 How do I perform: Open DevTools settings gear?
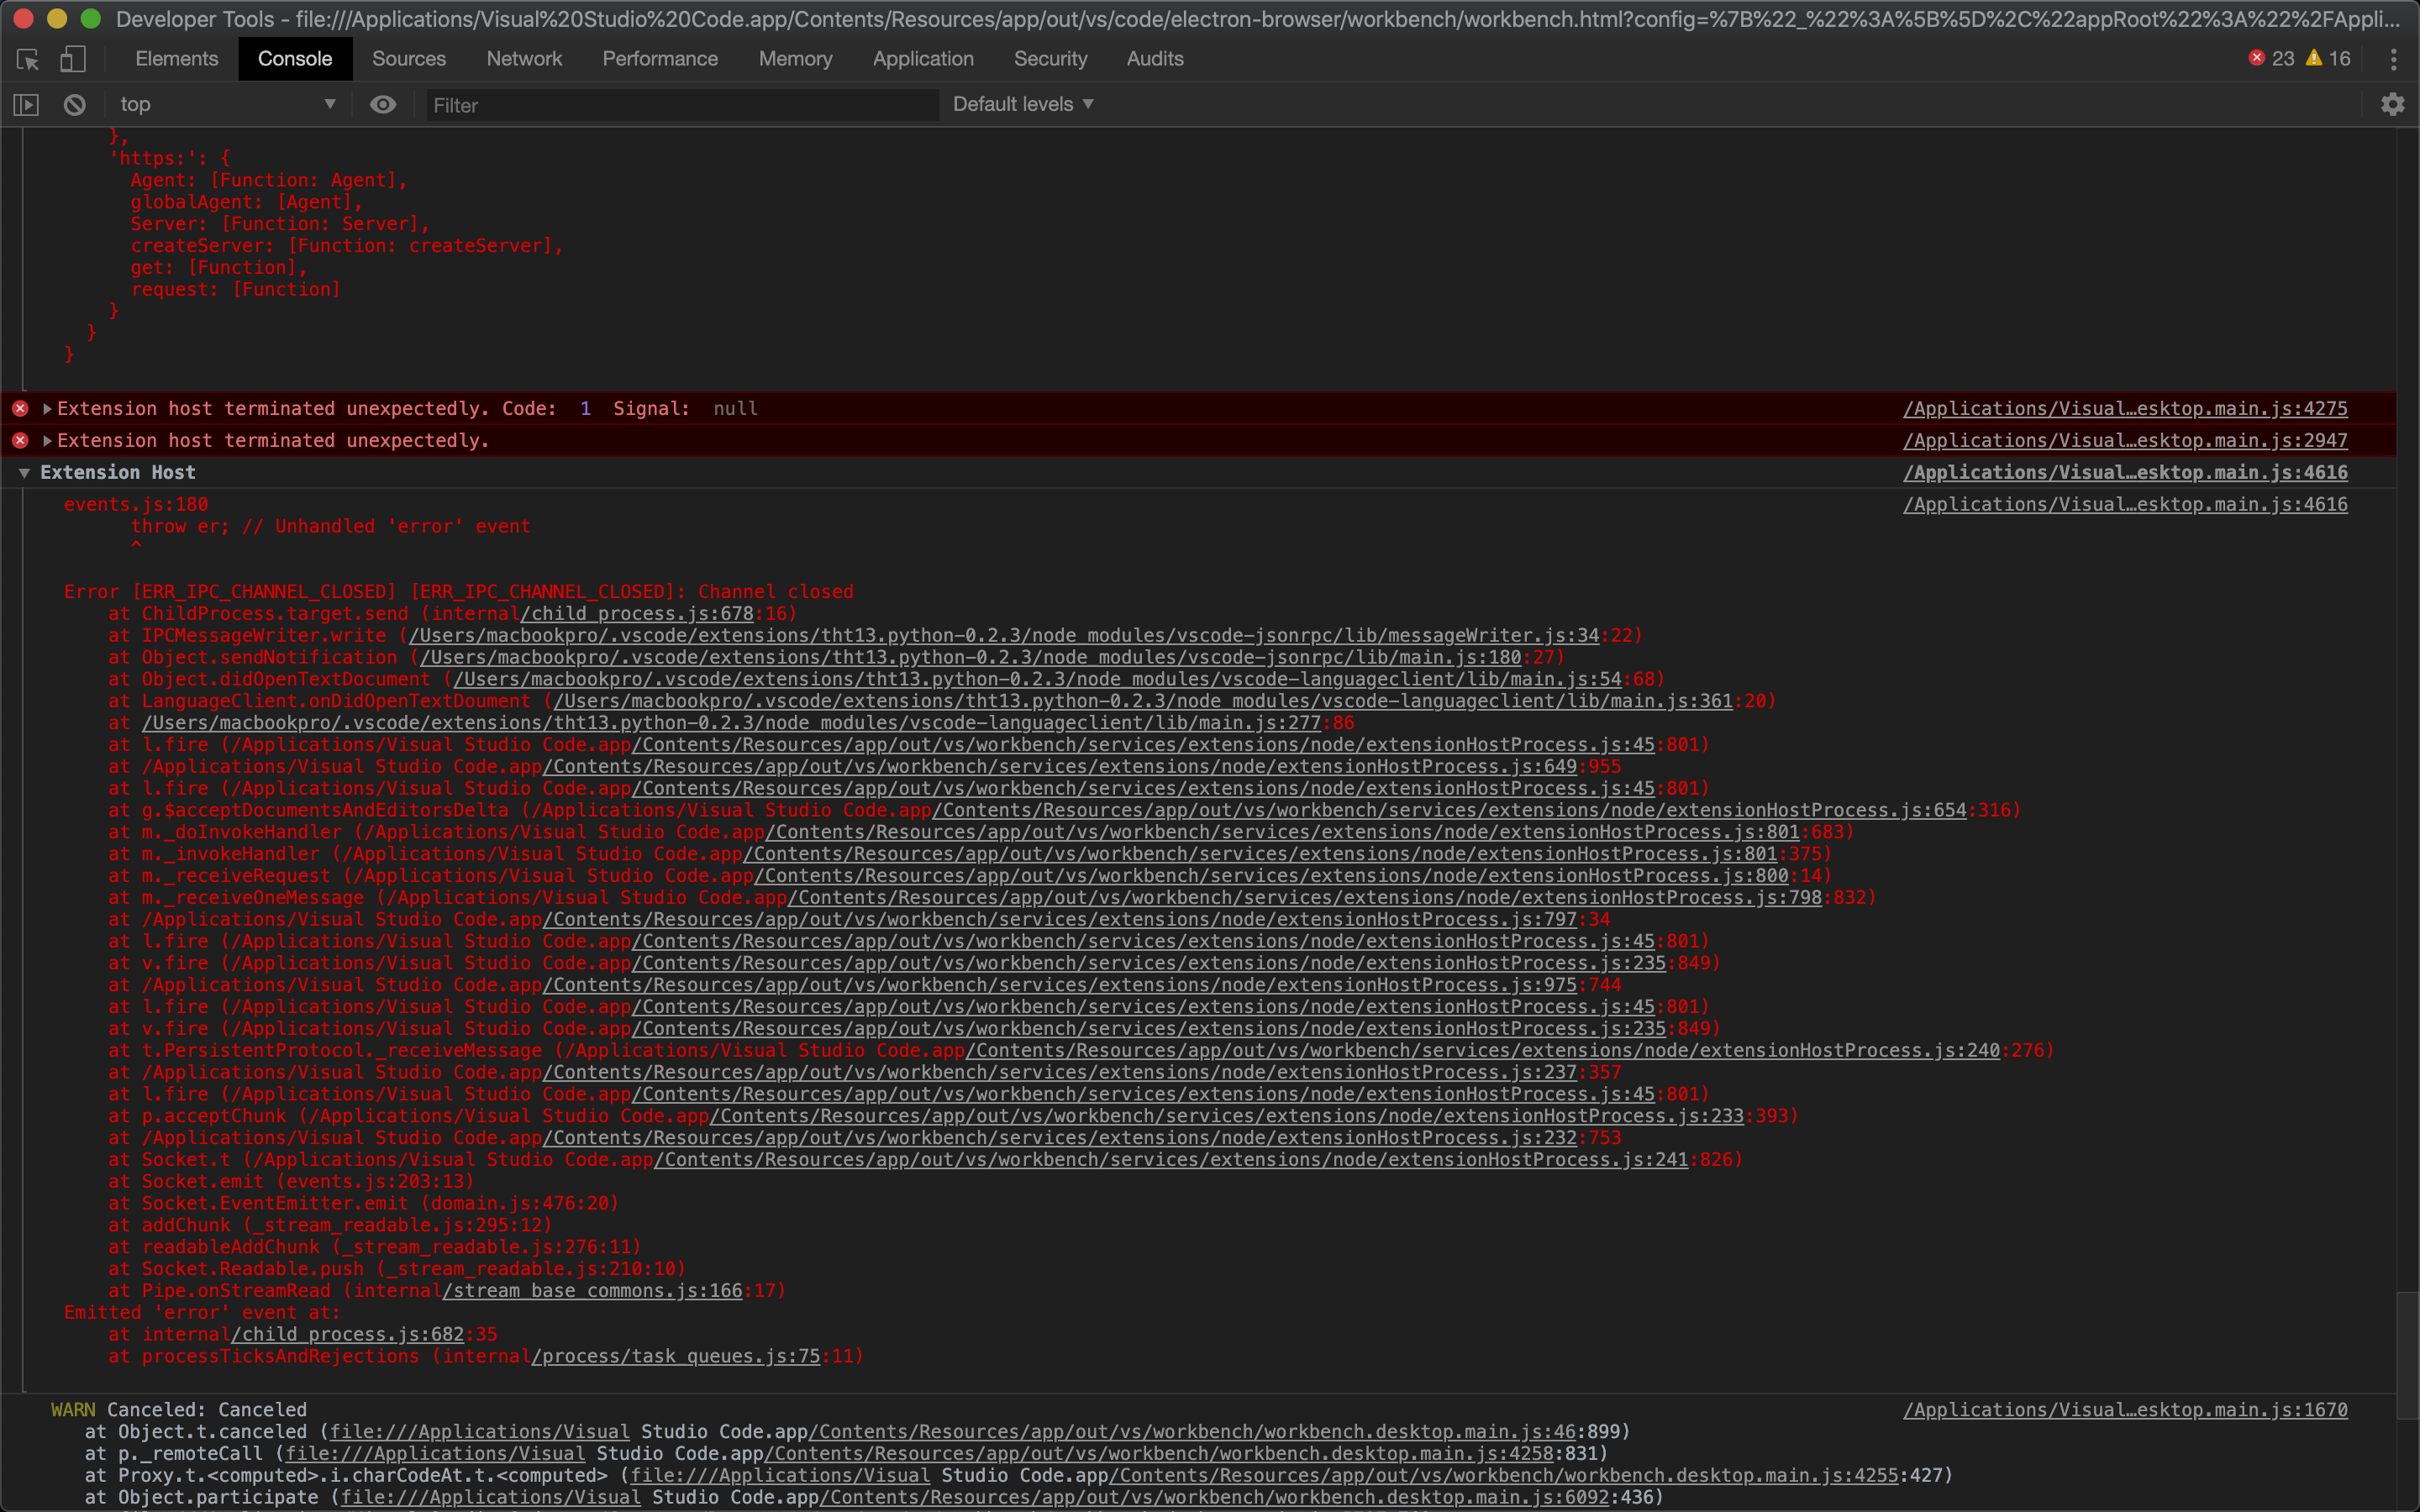(x=2392, y=104)
